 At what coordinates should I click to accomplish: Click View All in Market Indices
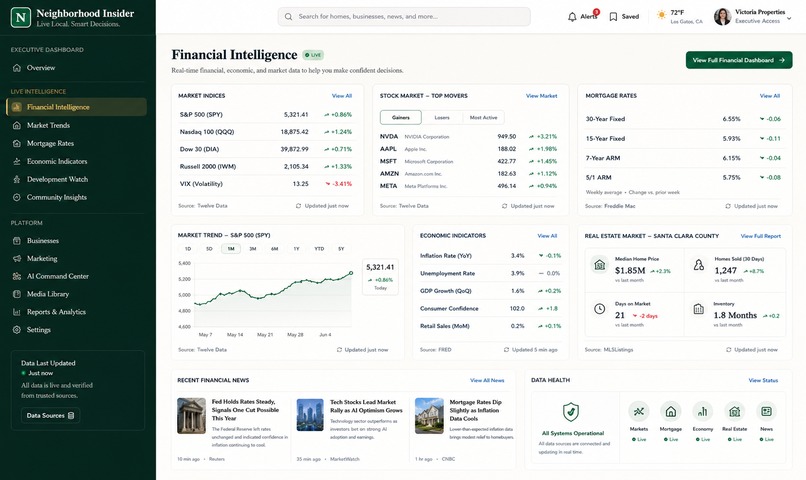(x=342, y=96)
